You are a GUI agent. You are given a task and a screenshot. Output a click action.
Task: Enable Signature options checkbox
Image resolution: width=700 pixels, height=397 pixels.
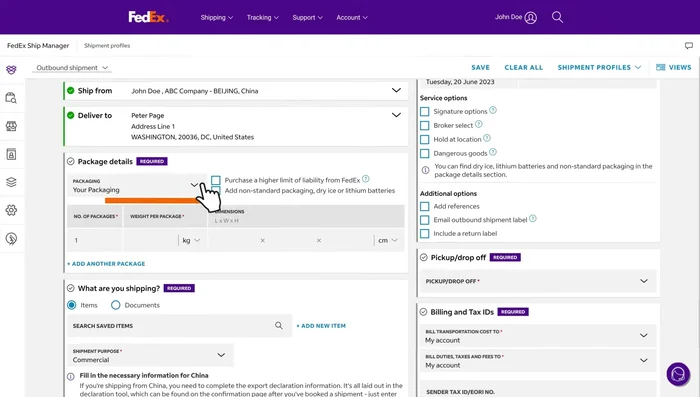[425, 111]
